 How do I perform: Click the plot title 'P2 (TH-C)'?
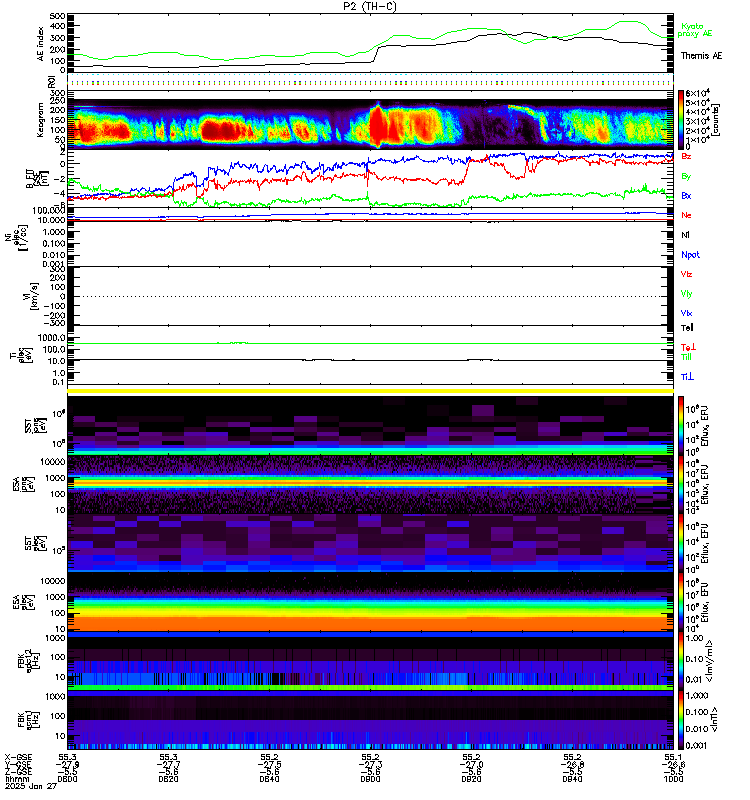370,6
